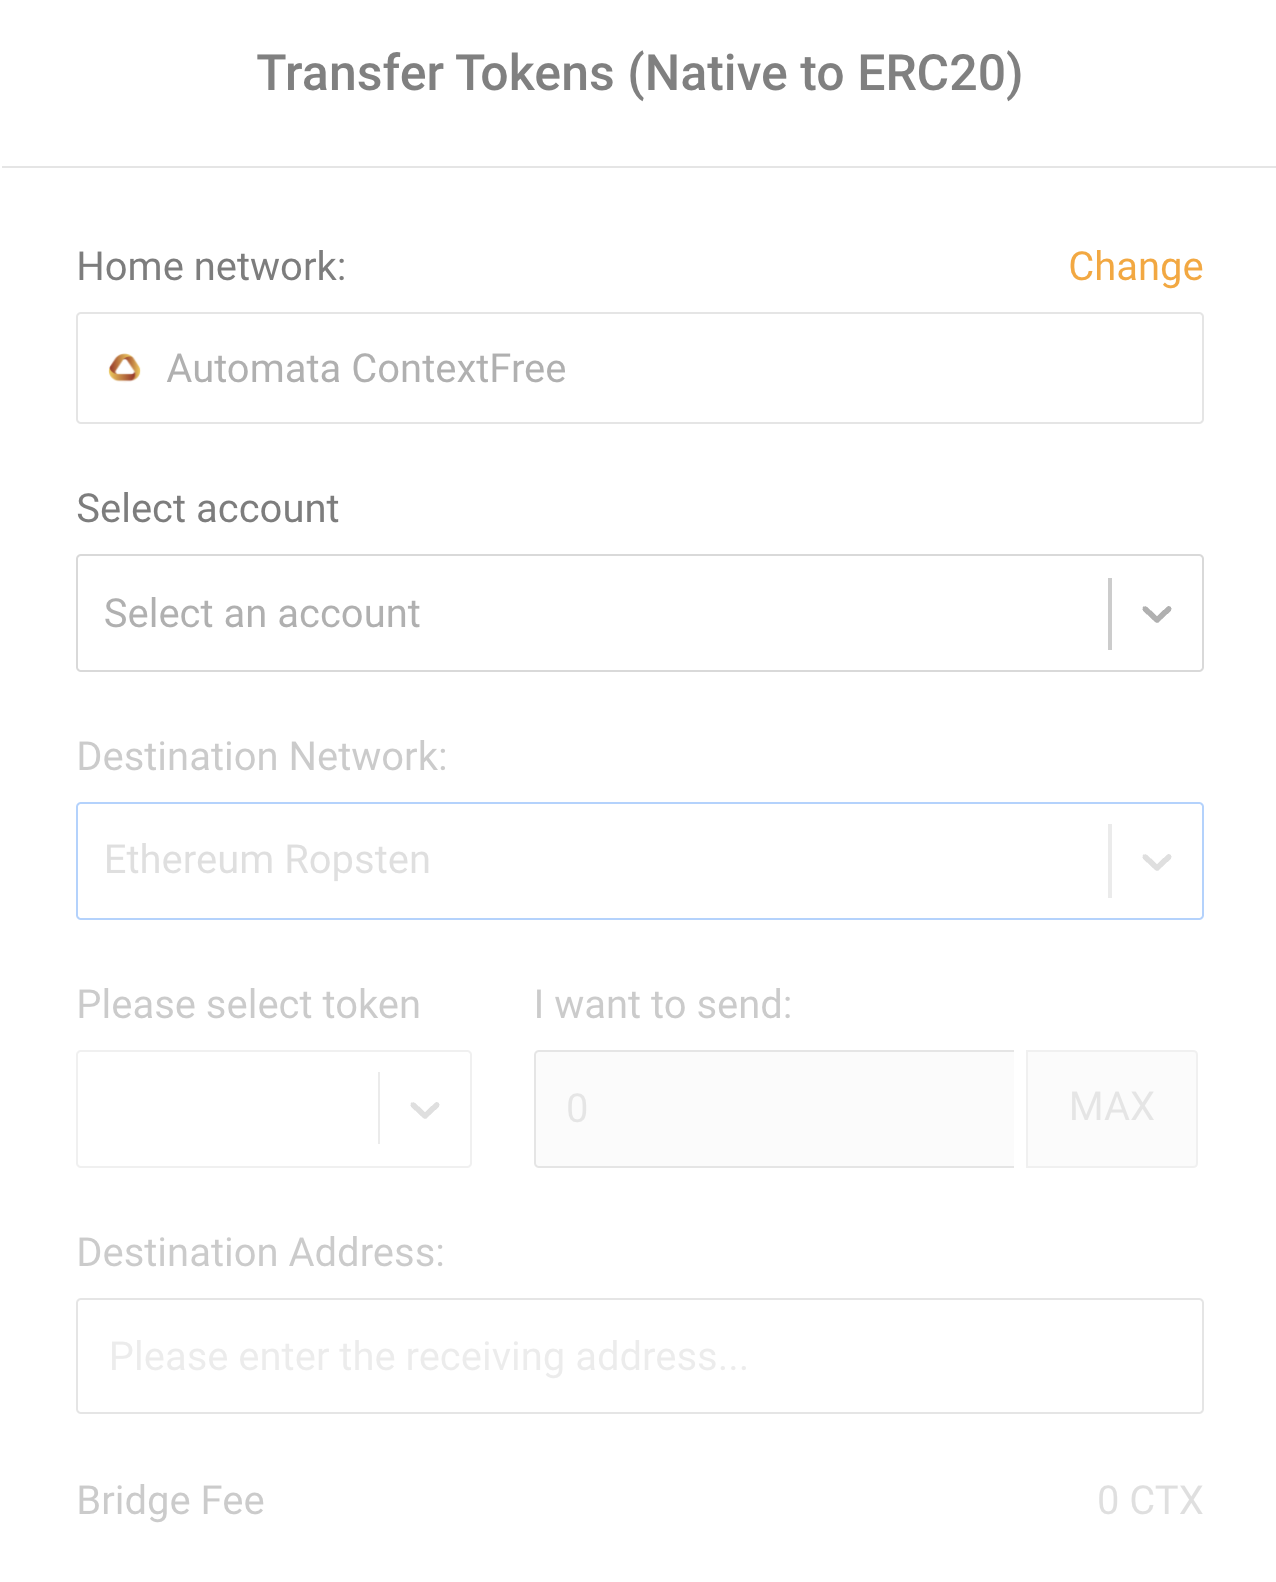This screenshot has width=1276, height=1582.
Task: Click the chevron arrow in the token selector
Action: click(x=425, y=1110)
